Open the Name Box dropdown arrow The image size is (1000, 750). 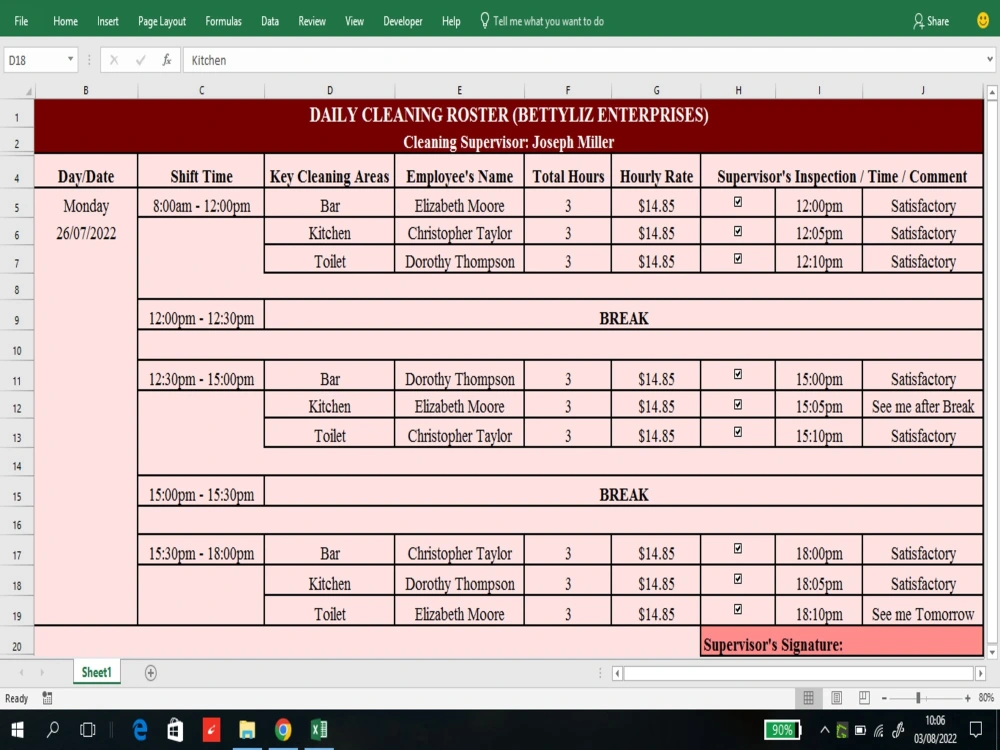pyautogui.click(x=70, y=59)
